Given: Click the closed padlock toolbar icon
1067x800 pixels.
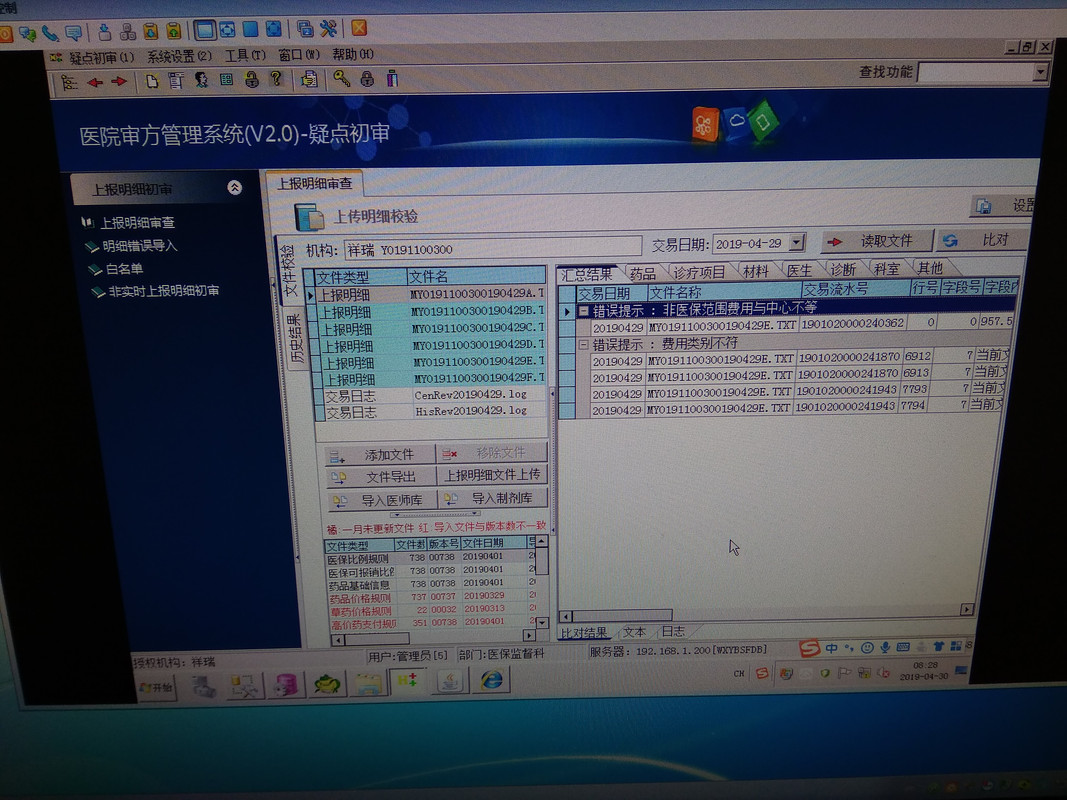Looking at the screenshot, I should [x=367, y=79].
